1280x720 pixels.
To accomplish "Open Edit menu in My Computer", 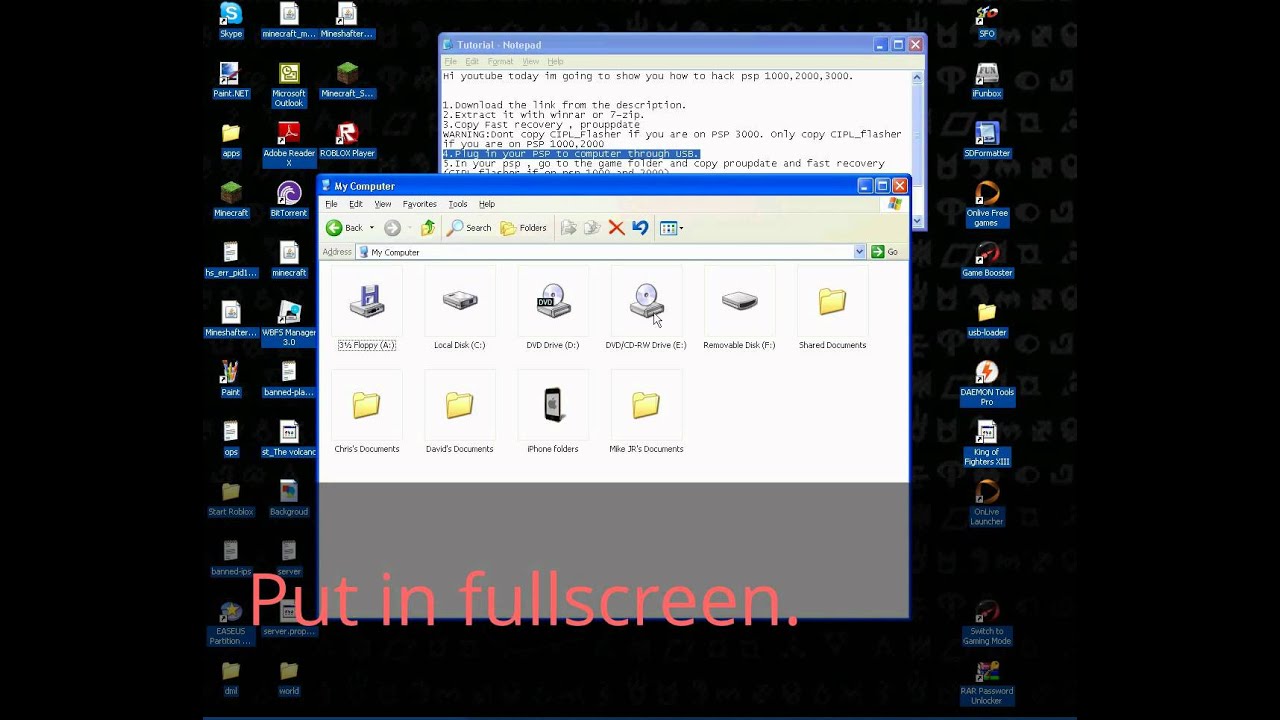I will click(355, 204).
